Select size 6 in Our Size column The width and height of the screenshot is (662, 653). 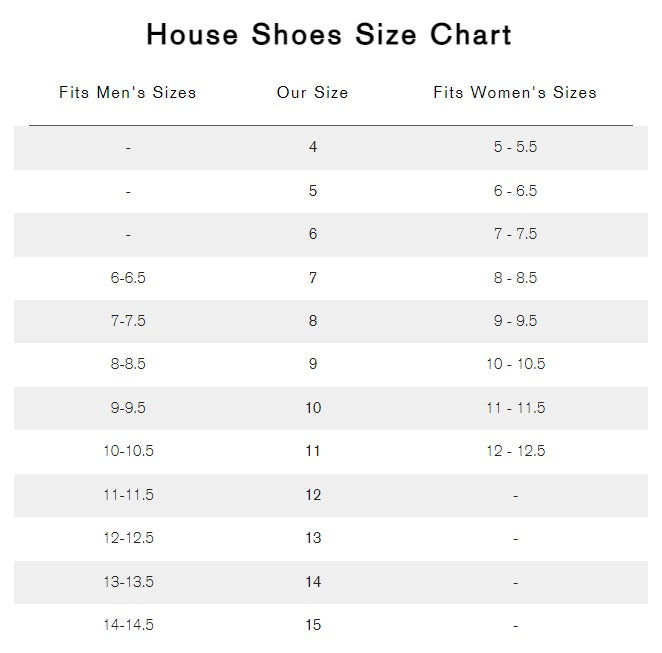pos(313,234)
